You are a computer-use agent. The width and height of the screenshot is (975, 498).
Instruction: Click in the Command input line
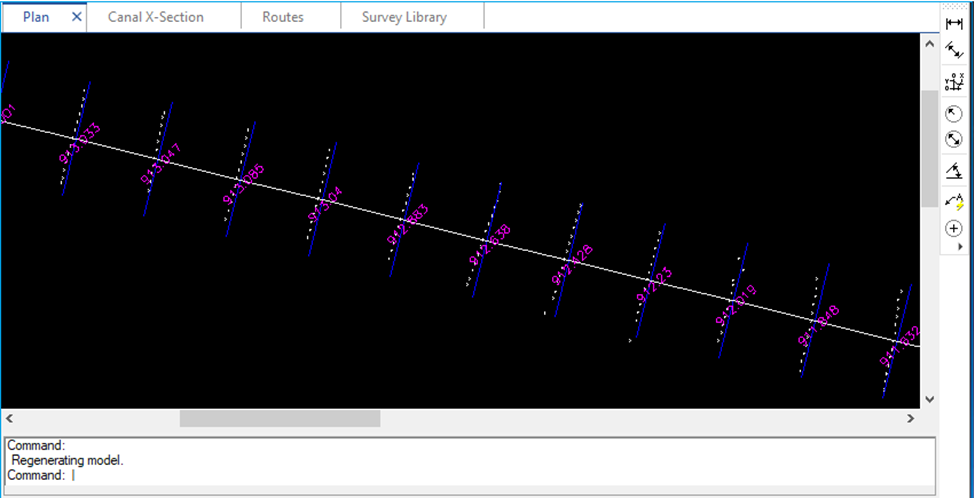coord(400,475)
